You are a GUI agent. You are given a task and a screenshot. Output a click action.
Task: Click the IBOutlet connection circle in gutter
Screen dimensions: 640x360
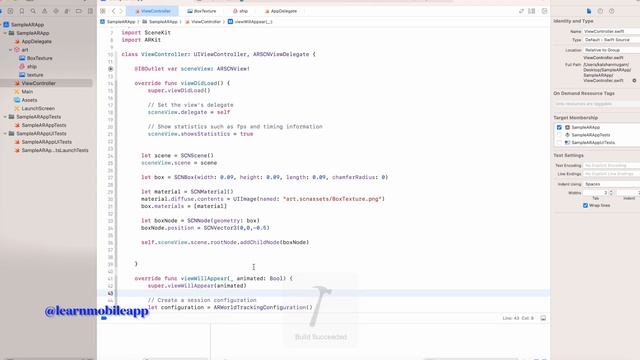111,69
